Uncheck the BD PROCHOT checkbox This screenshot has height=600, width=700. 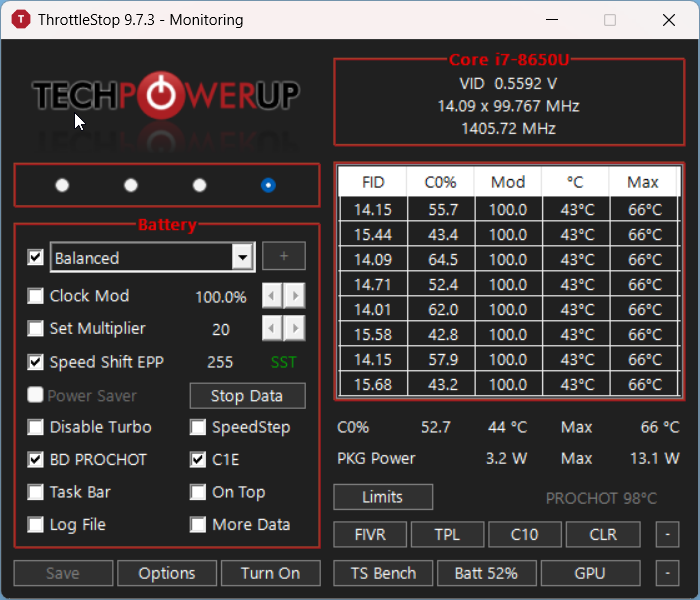(35, 460)
